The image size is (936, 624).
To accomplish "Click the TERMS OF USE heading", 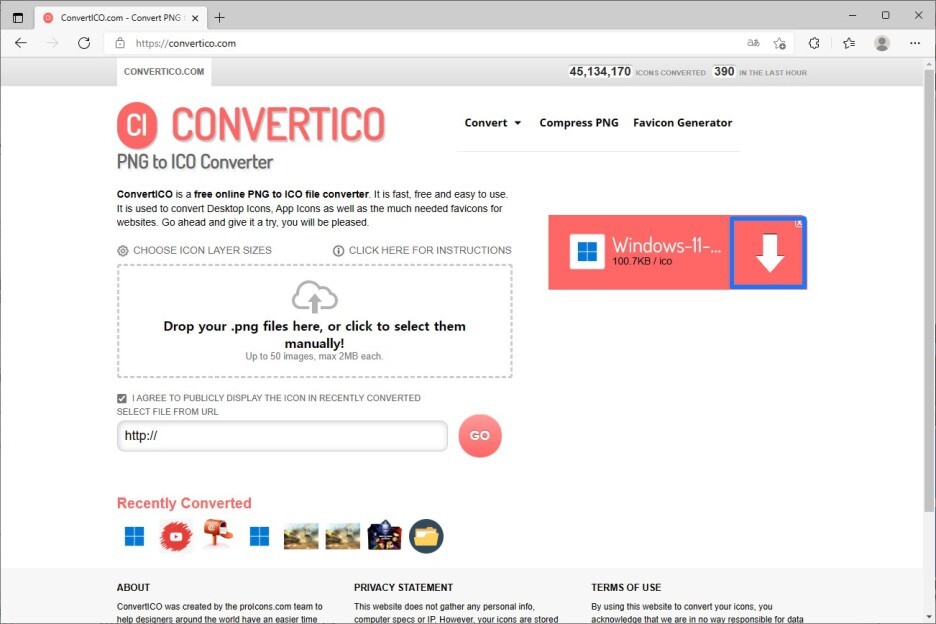I will 626,588.
